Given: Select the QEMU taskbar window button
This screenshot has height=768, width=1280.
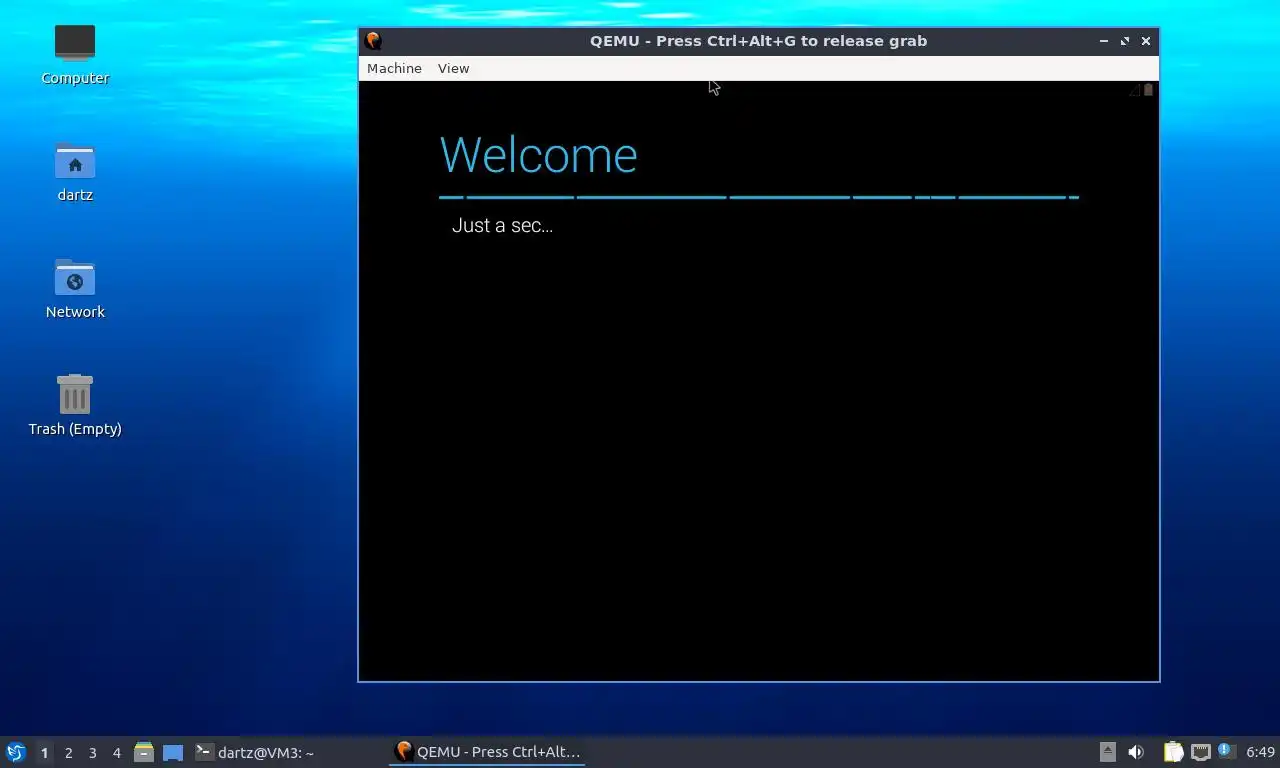Looking at the screenshot, I should coord(488,752).
